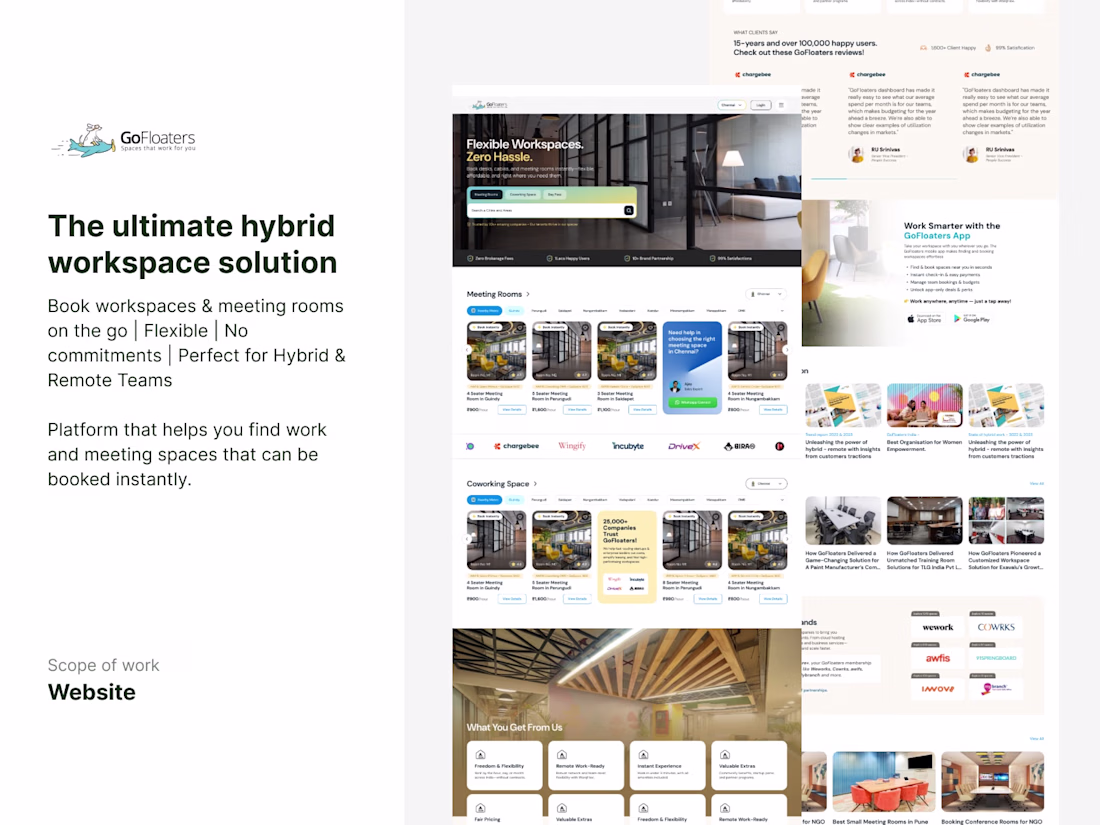1100x825 pixels.
Task: Click the search cities and areas field
Action: click(545, 210)
